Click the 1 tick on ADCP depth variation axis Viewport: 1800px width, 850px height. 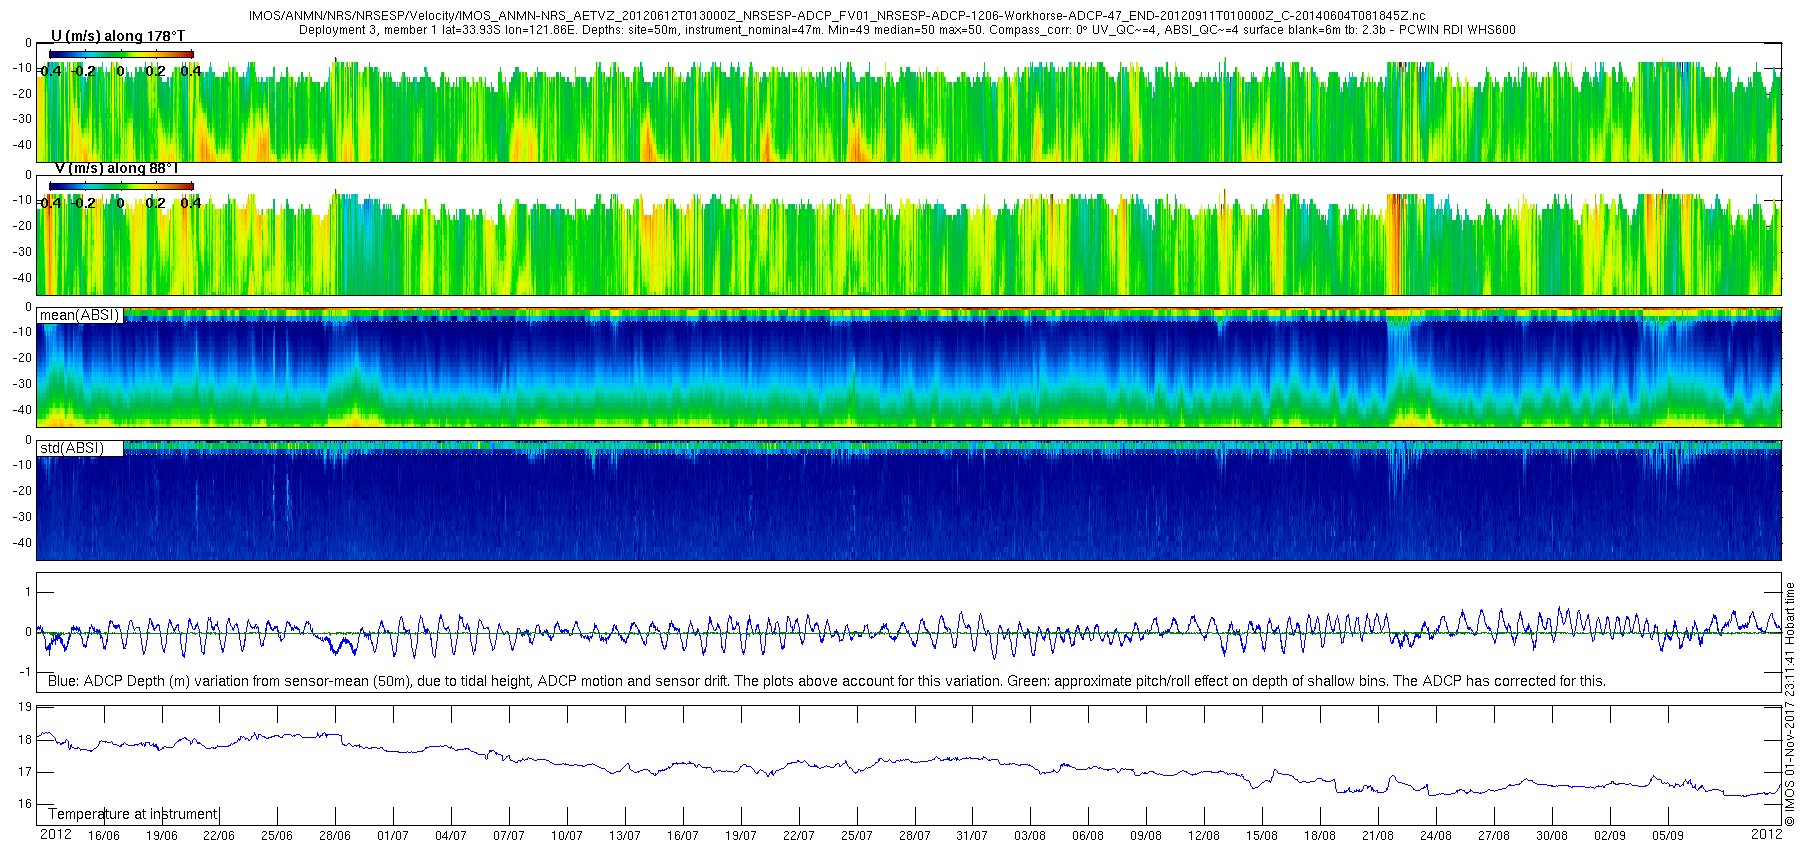(x=28, y=593)
